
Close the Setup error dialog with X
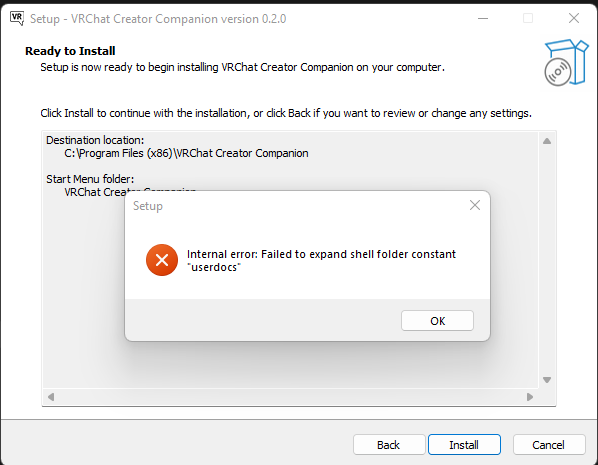click(474, 205)
